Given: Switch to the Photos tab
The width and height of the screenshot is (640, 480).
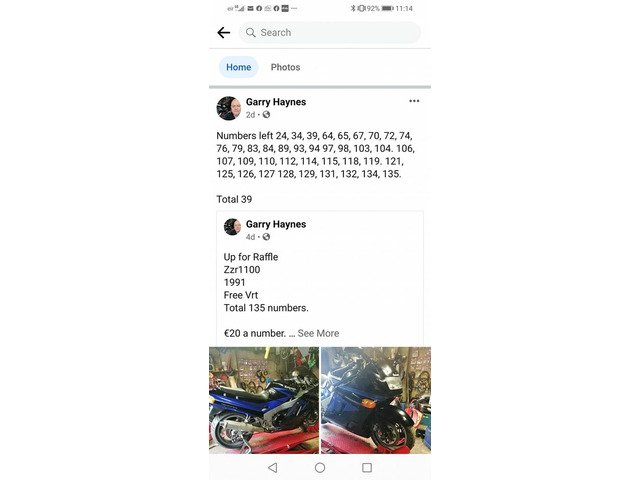Looking at the screenshot, I should (285, 67).
